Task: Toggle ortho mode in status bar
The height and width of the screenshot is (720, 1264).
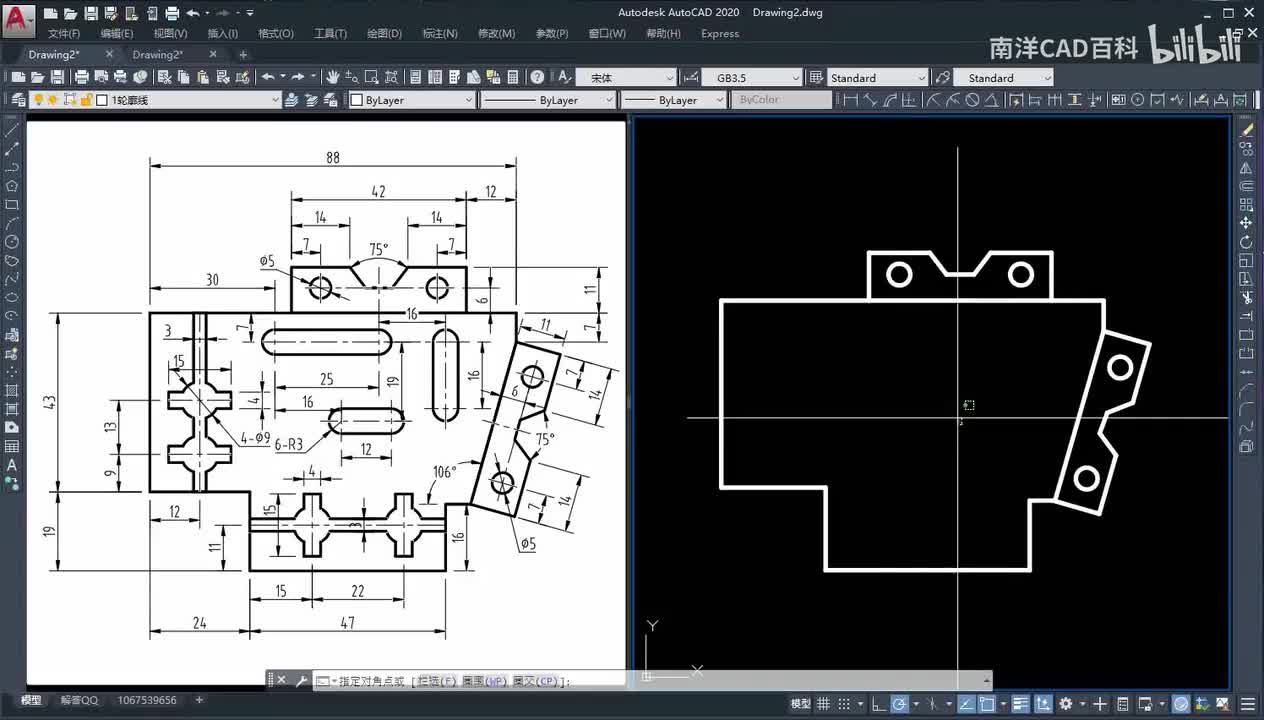Action: (879, 704)
